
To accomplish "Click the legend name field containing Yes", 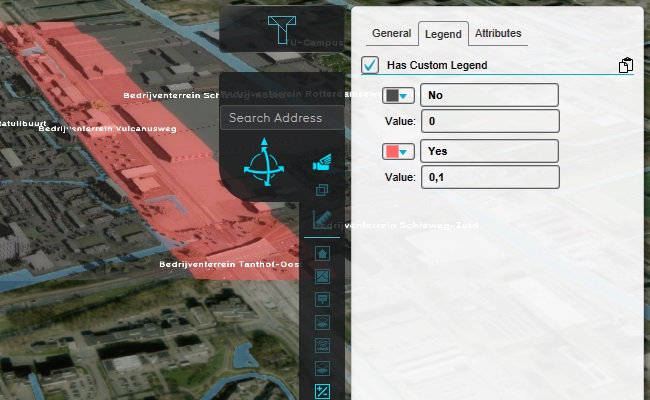I will (489, 152).
